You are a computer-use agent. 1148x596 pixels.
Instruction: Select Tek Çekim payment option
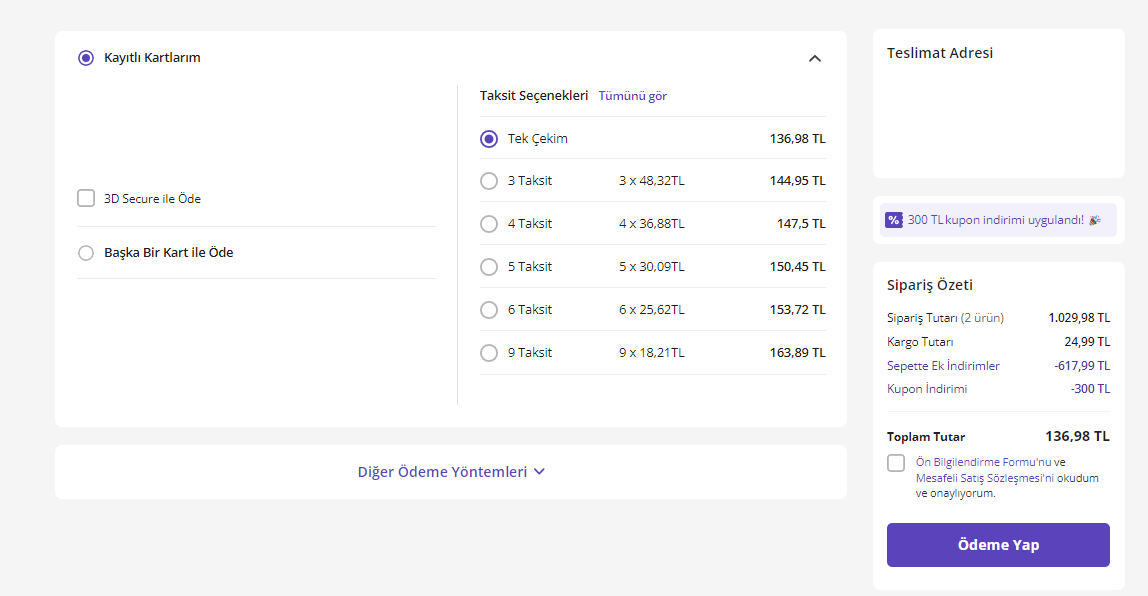[489, 139]
